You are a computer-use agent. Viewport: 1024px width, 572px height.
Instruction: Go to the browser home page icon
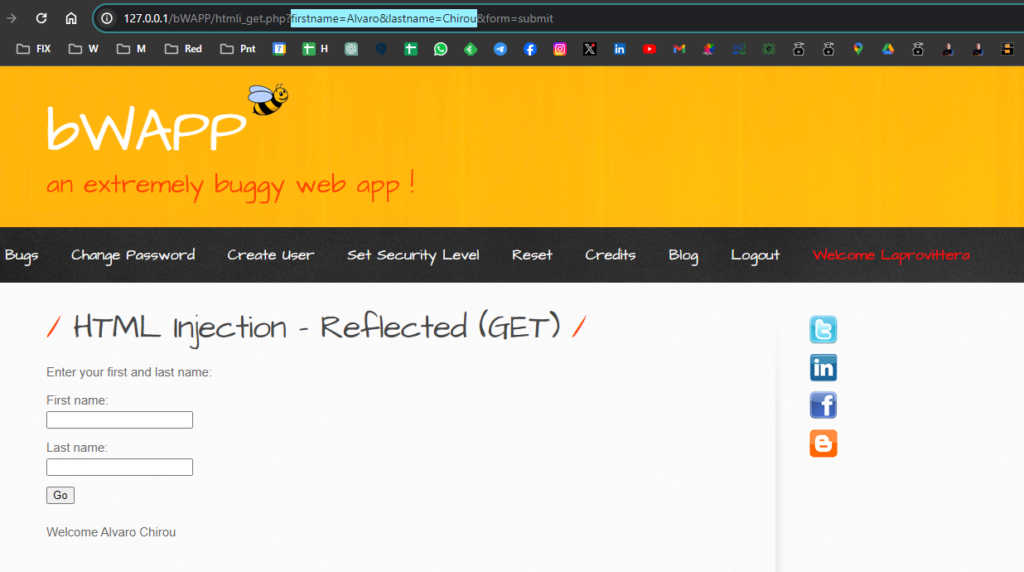(x=71, y=18)
